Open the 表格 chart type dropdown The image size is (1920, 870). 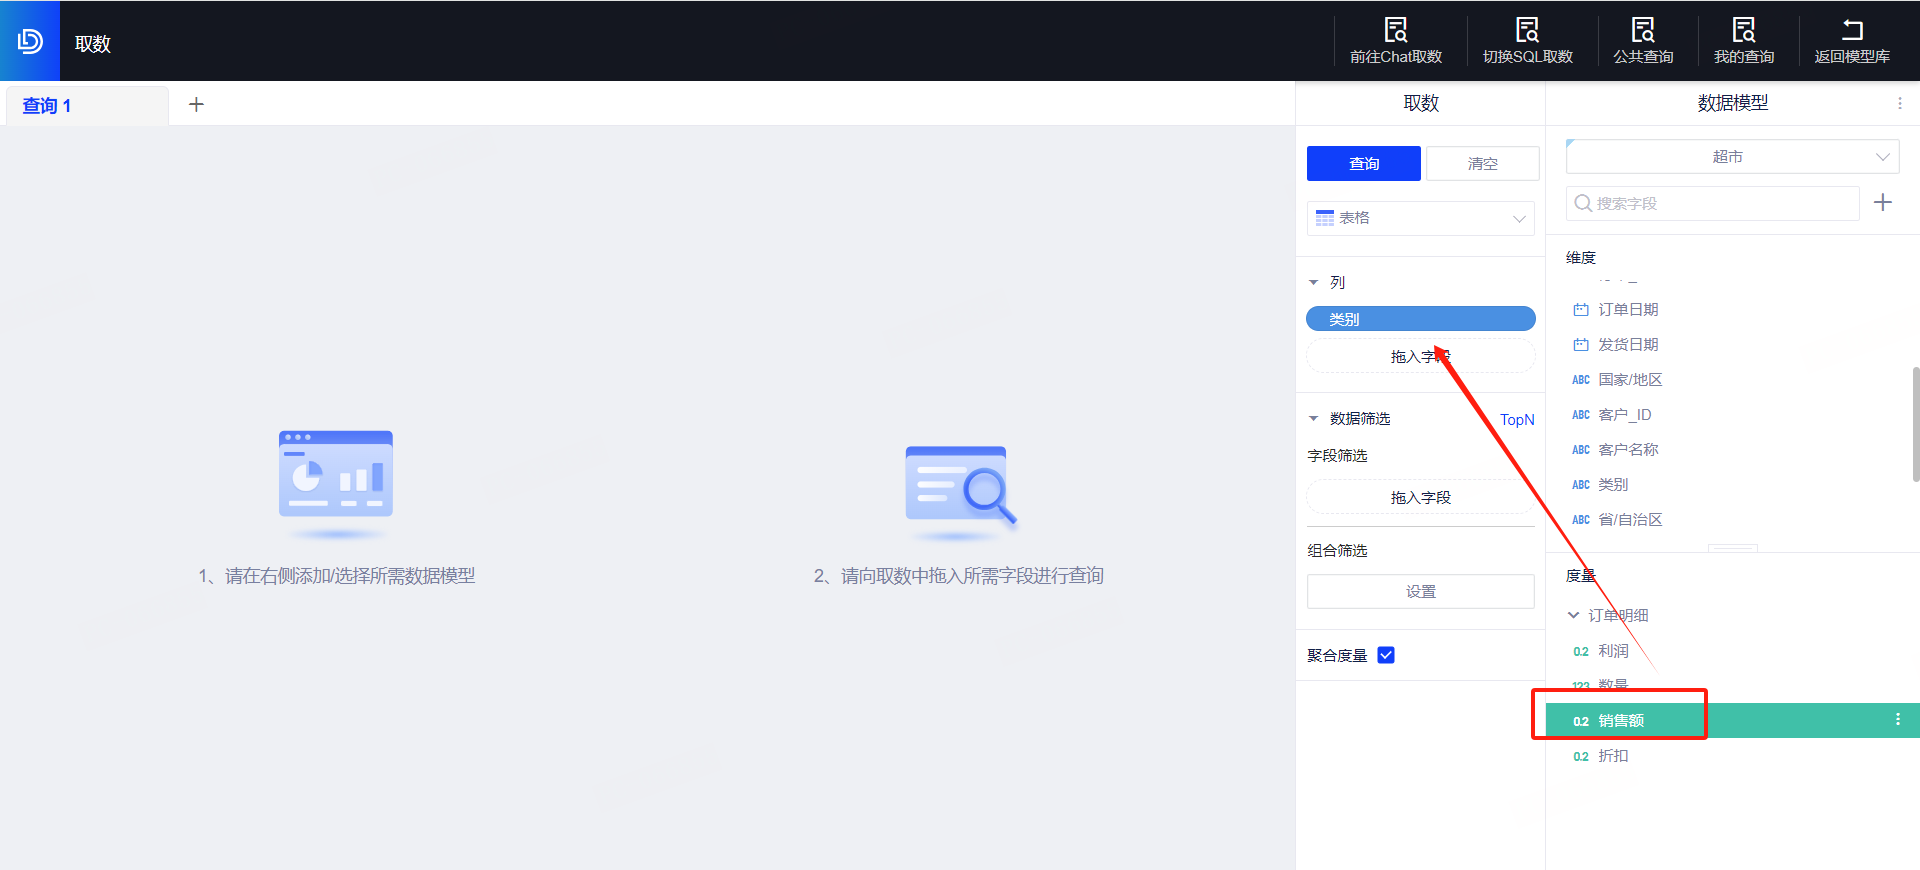1420,218
